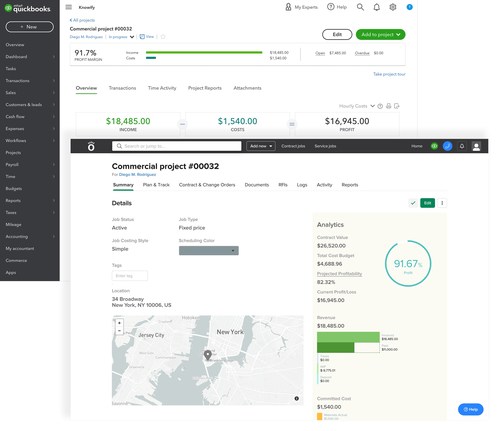Screen dimensions: 500x431
Task: Open the Add new dropdown in Knowify
Action: point(261,146)
